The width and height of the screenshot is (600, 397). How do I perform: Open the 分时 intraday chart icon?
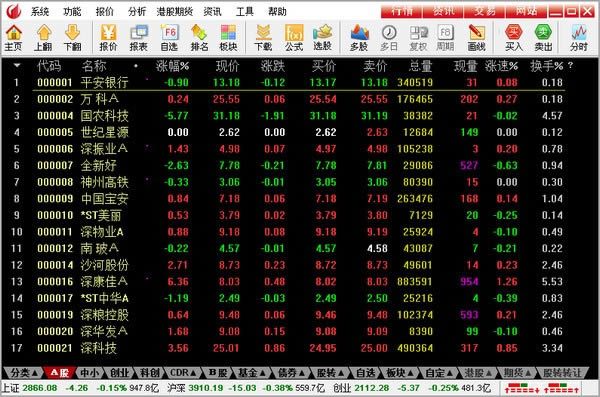pyautogui.click(x=579, y=38)
